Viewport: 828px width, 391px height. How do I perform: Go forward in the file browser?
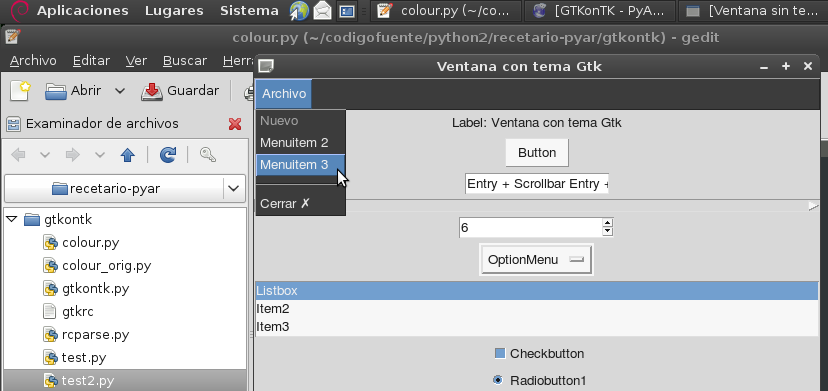click(x=73, y=155)
